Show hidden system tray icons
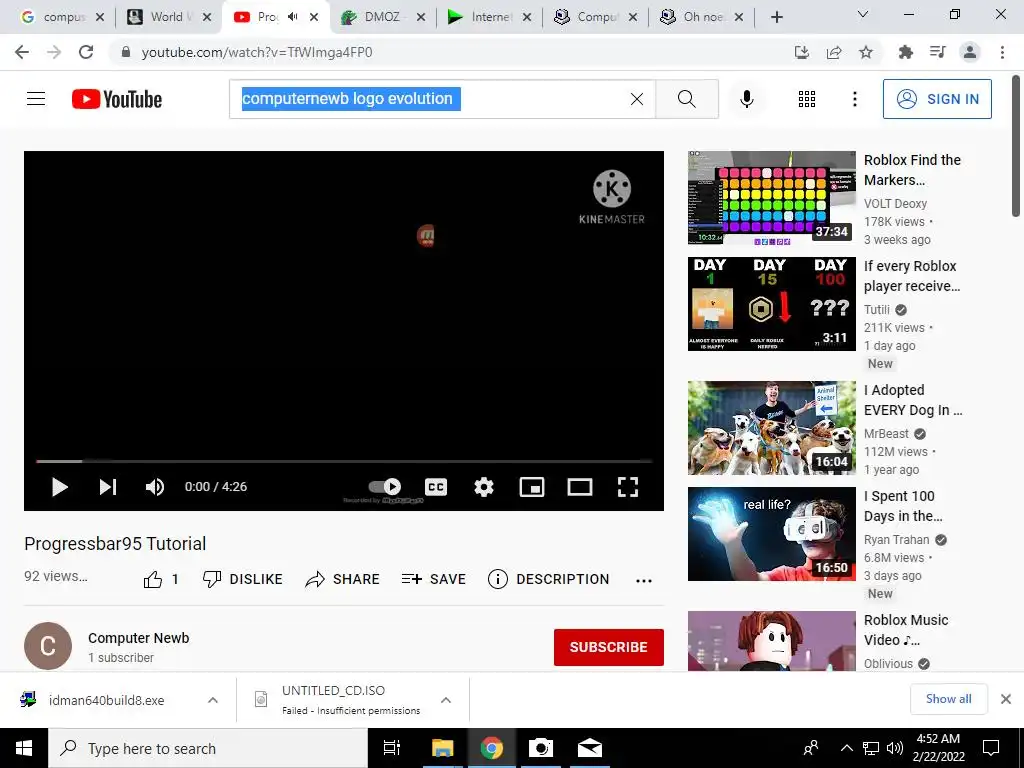This screenshot has width=1024, height=768. pos(846,748)
